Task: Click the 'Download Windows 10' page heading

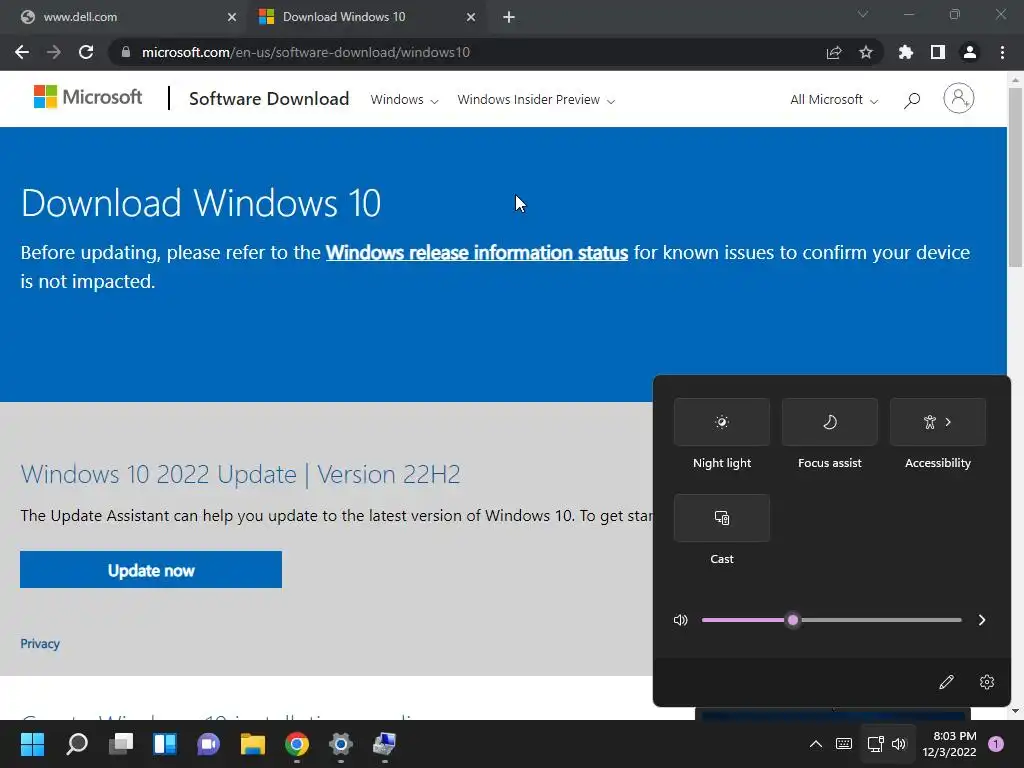Action: pos(200,203)
